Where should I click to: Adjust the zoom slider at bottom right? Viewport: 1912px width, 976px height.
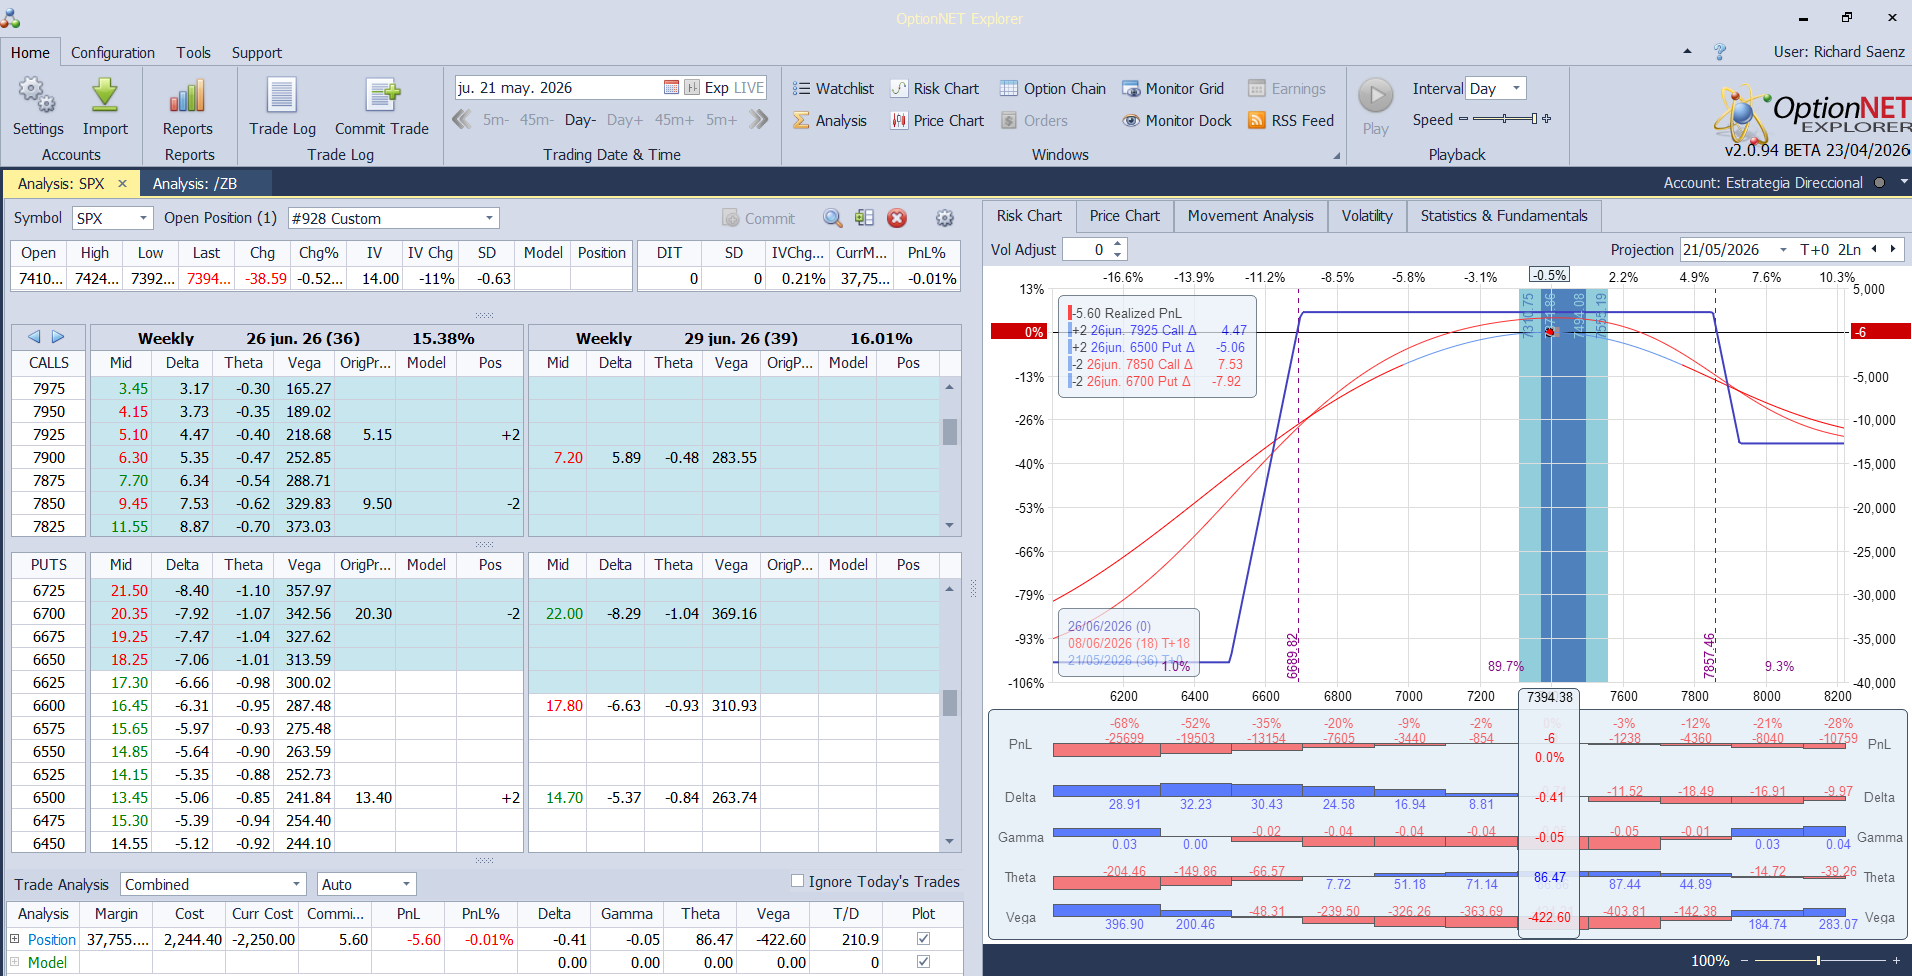(x=1818, y=961)
